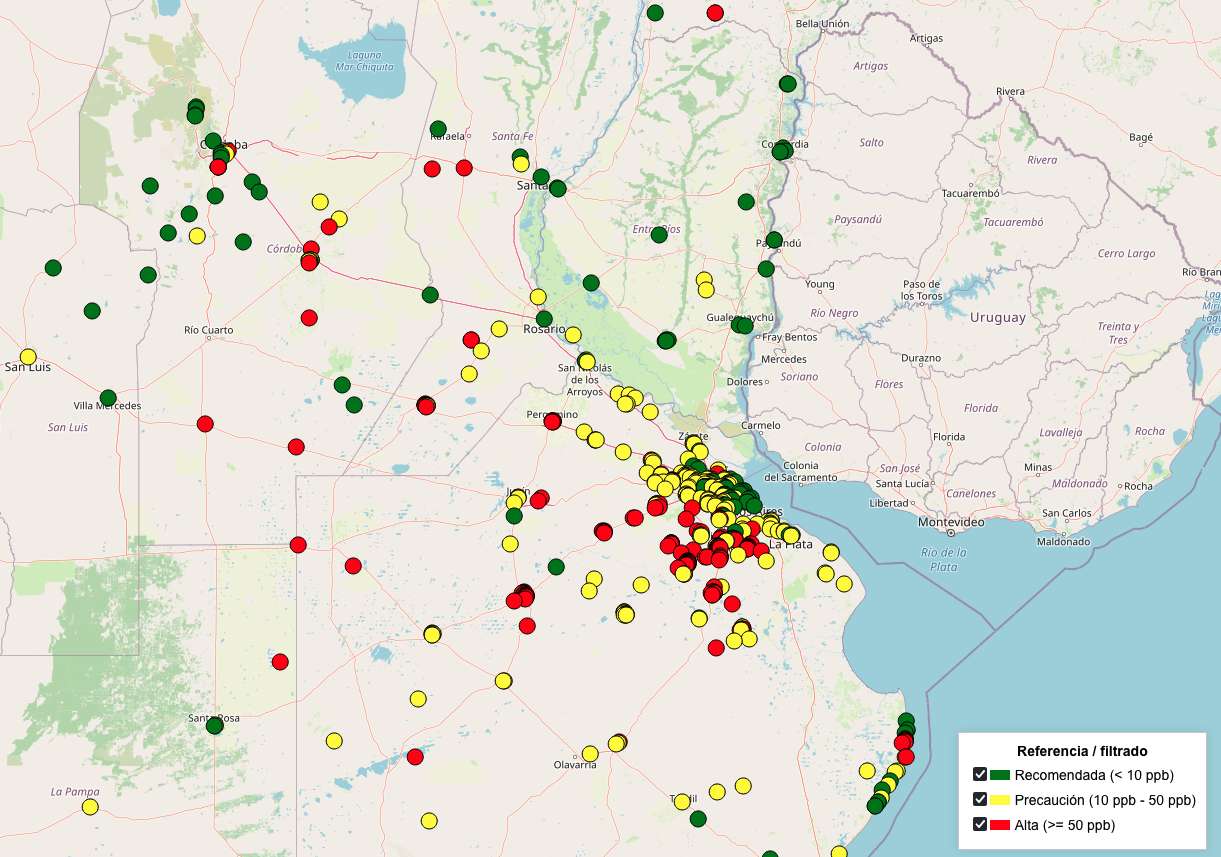This screenshot has height=857, width=1221.
Task: Uncheck the Recomendada (< 10 ppb) checkbox
Action: click(x=980, y=775)
